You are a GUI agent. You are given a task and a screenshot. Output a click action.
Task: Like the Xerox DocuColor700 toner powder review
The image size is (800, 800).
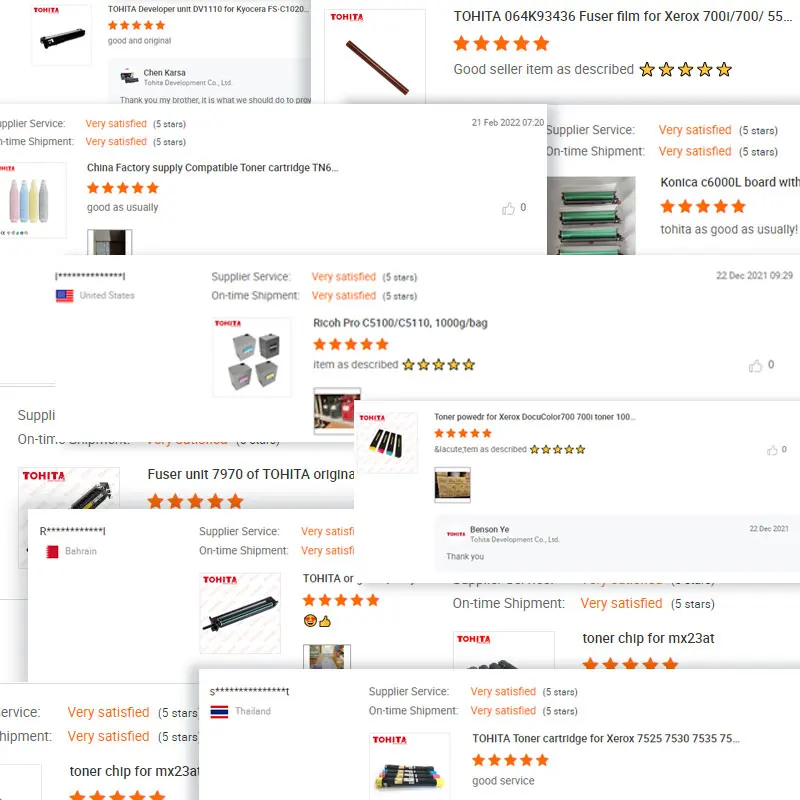coord(772,450)
